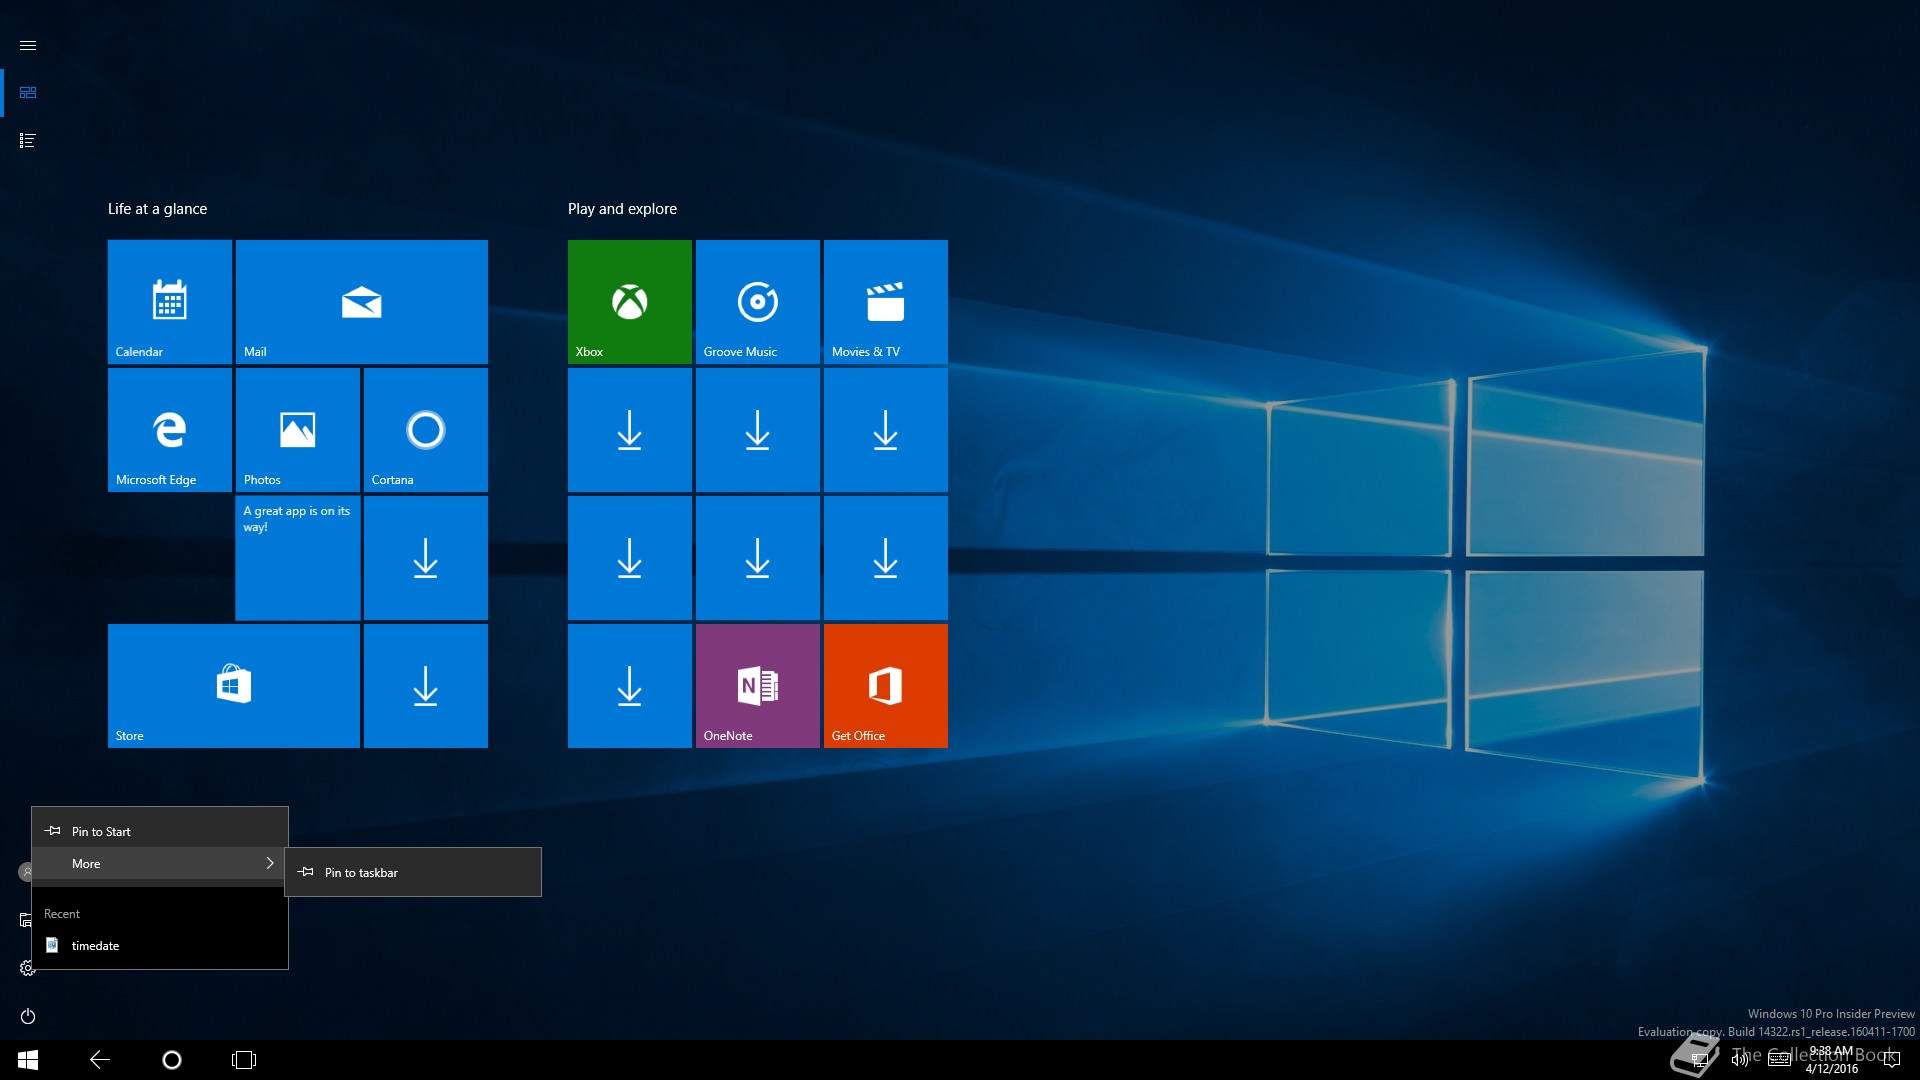Click the pending download tile directly below Xbox
This screenshot has width=1920, height=1080.
click(x=630, y=430)
